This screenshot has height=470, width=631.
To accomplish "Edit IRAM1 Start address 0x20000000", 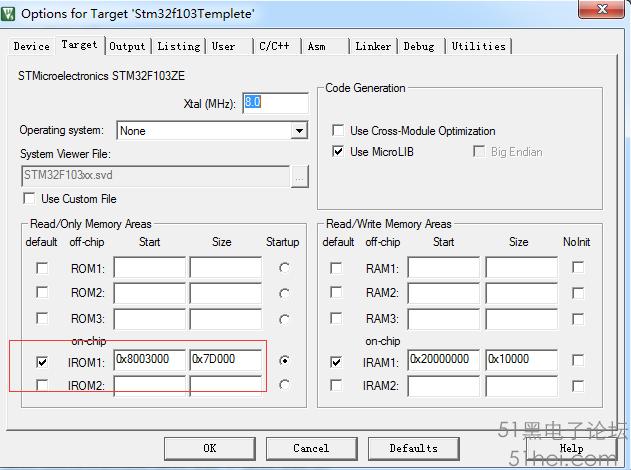I will coord(444,360).
